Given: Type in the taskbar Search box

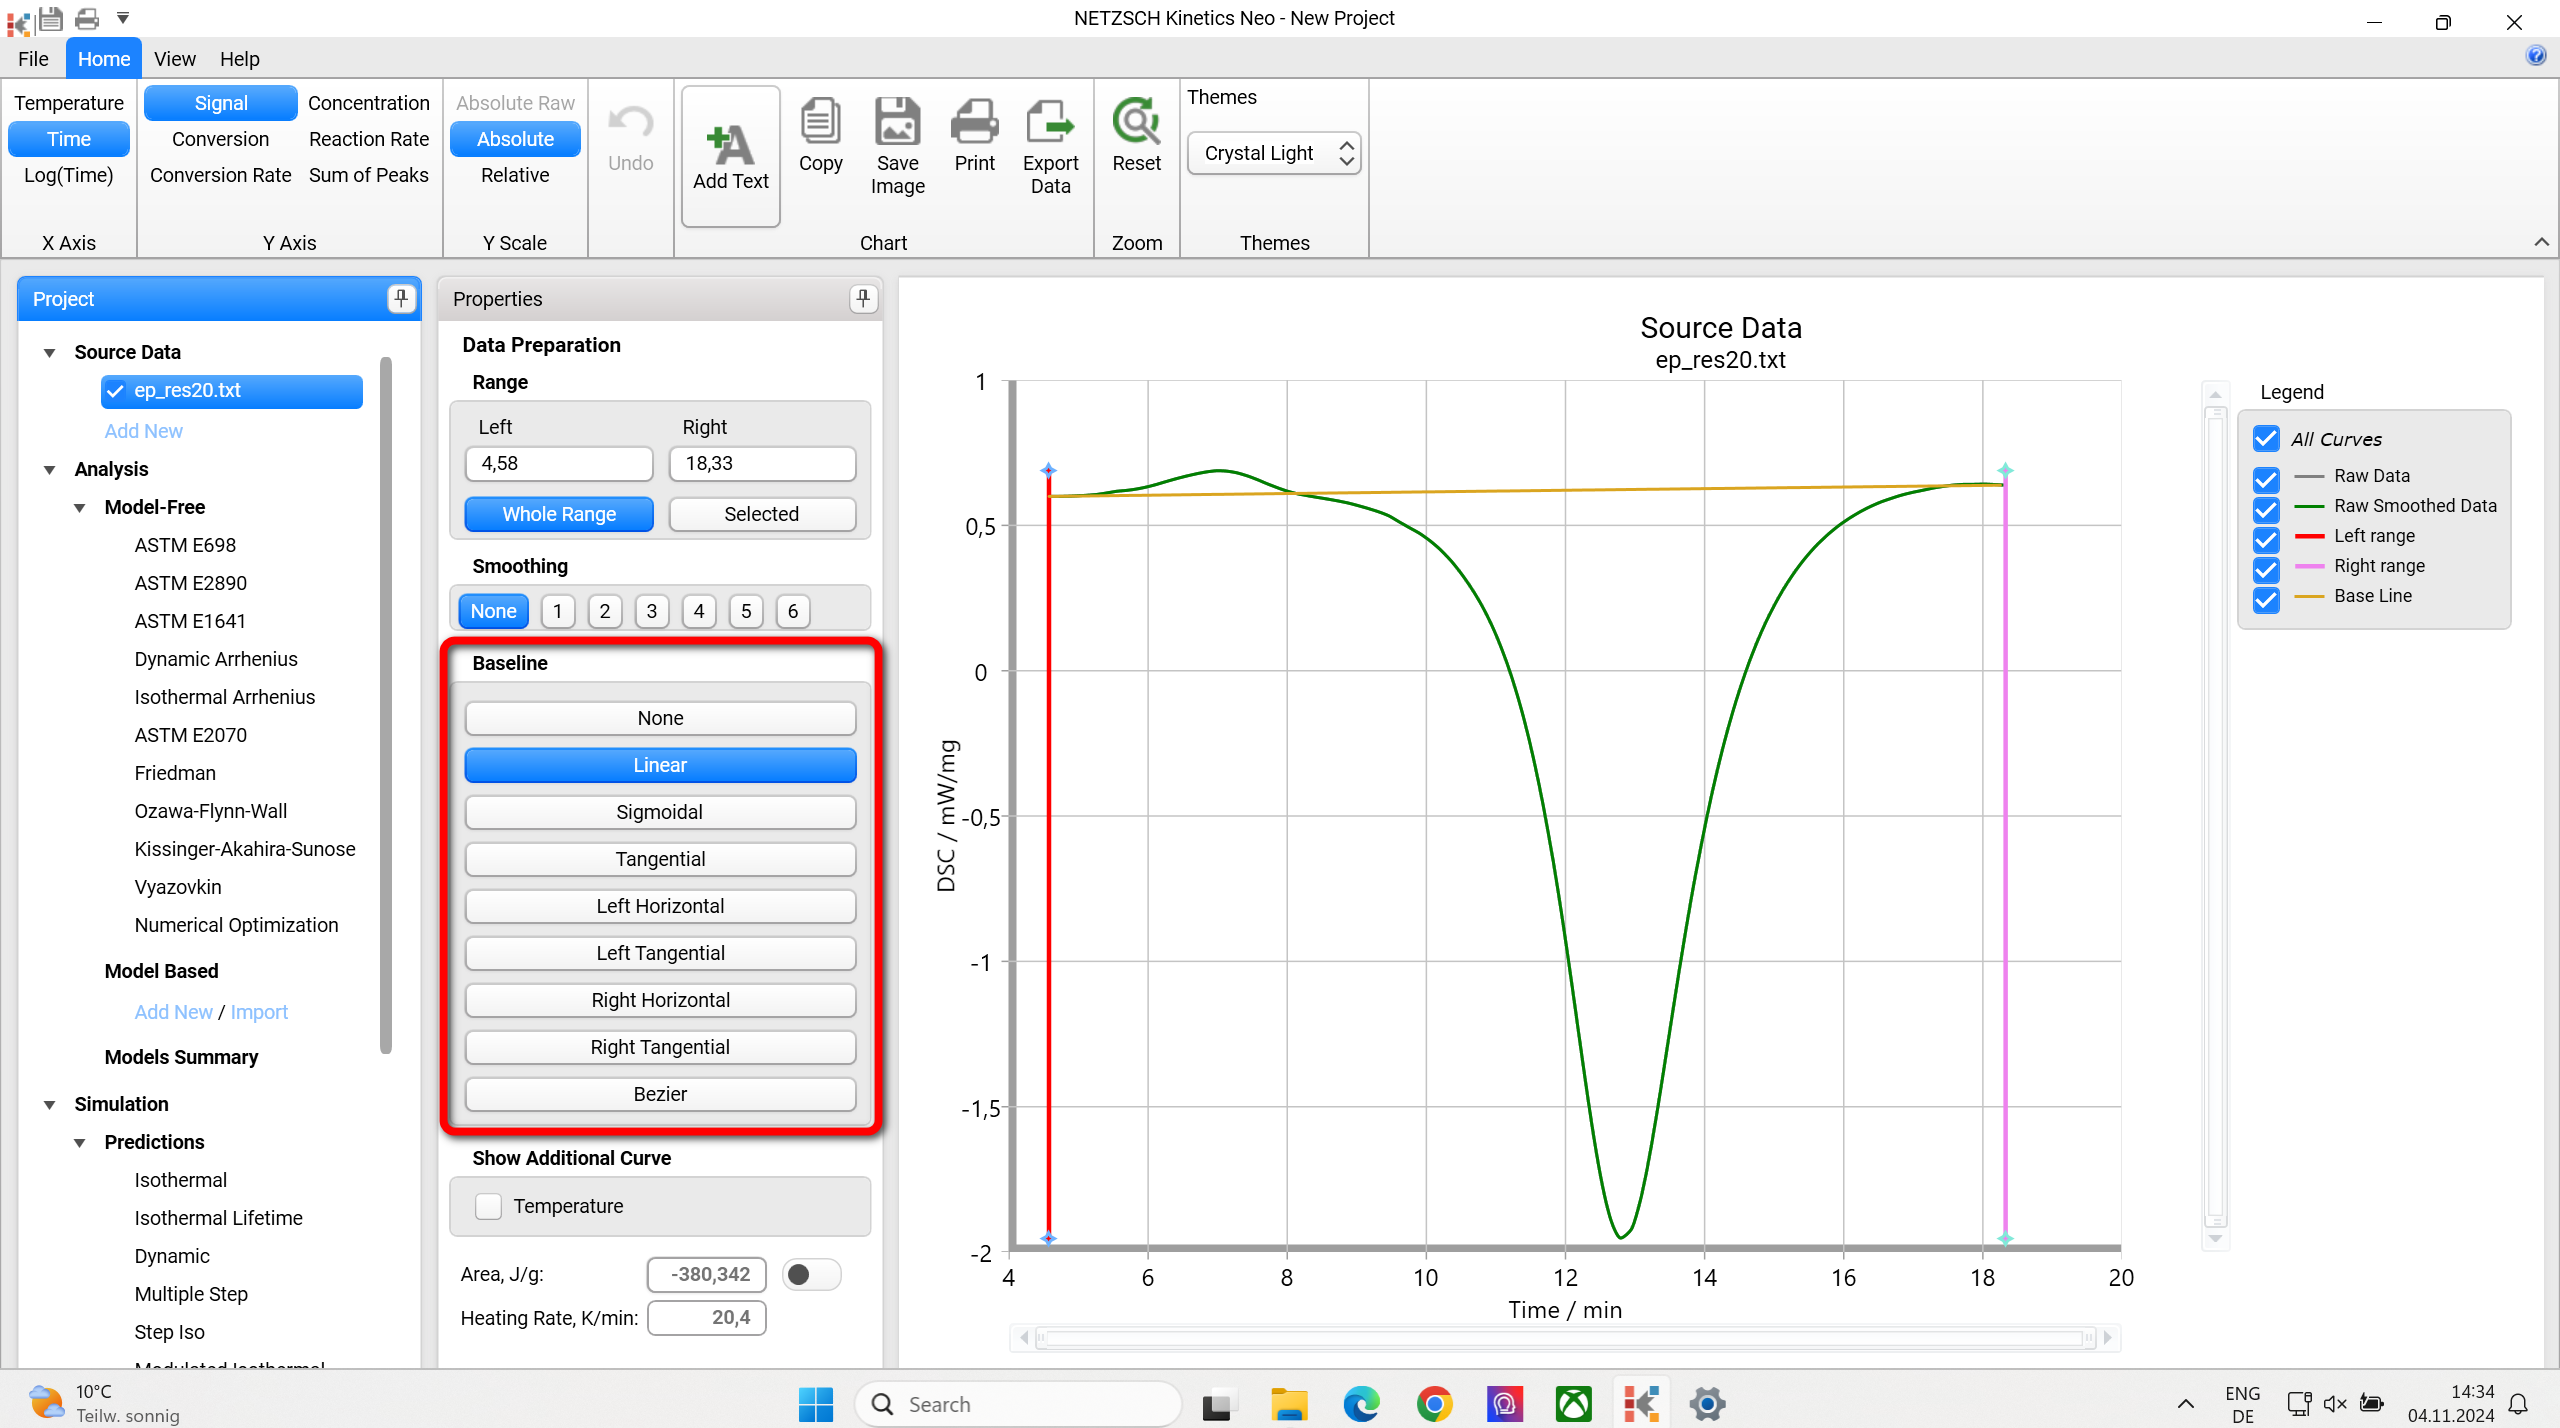Looking at the screenshot, I should pyautogui.click(x=1018, y=1404).
